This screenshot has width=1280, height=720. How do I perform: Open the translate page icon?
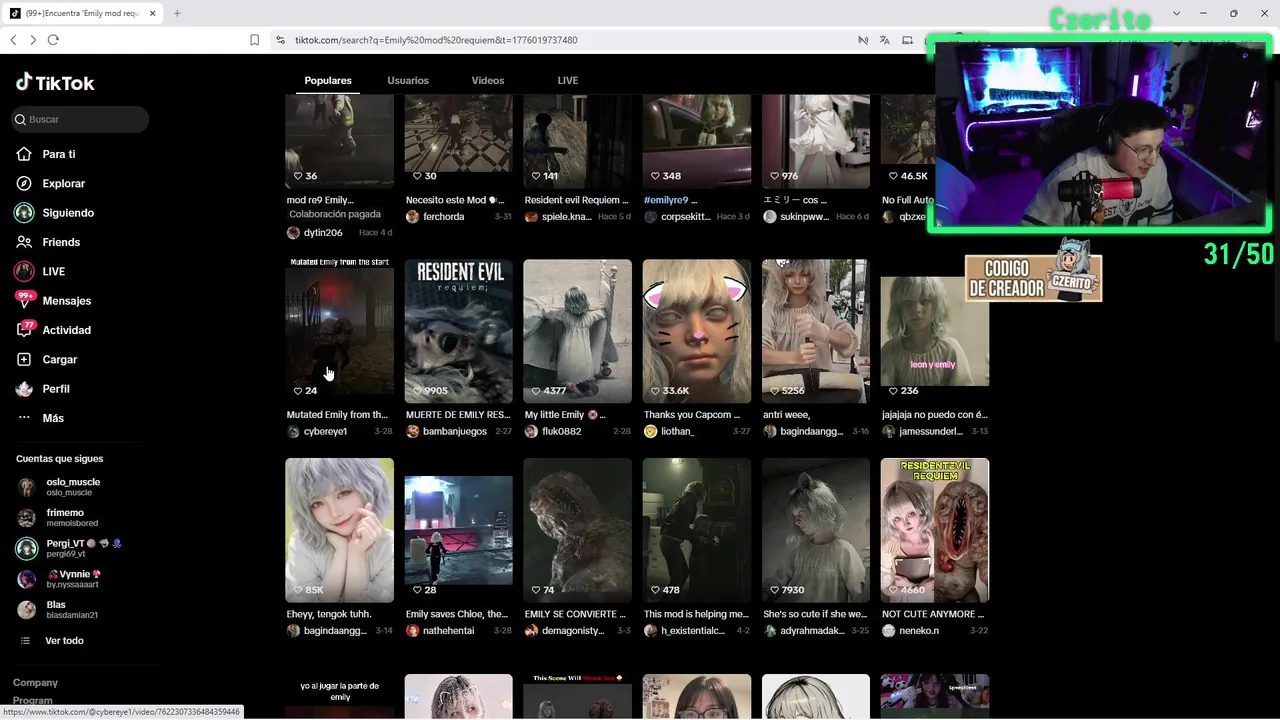(884, 40)
